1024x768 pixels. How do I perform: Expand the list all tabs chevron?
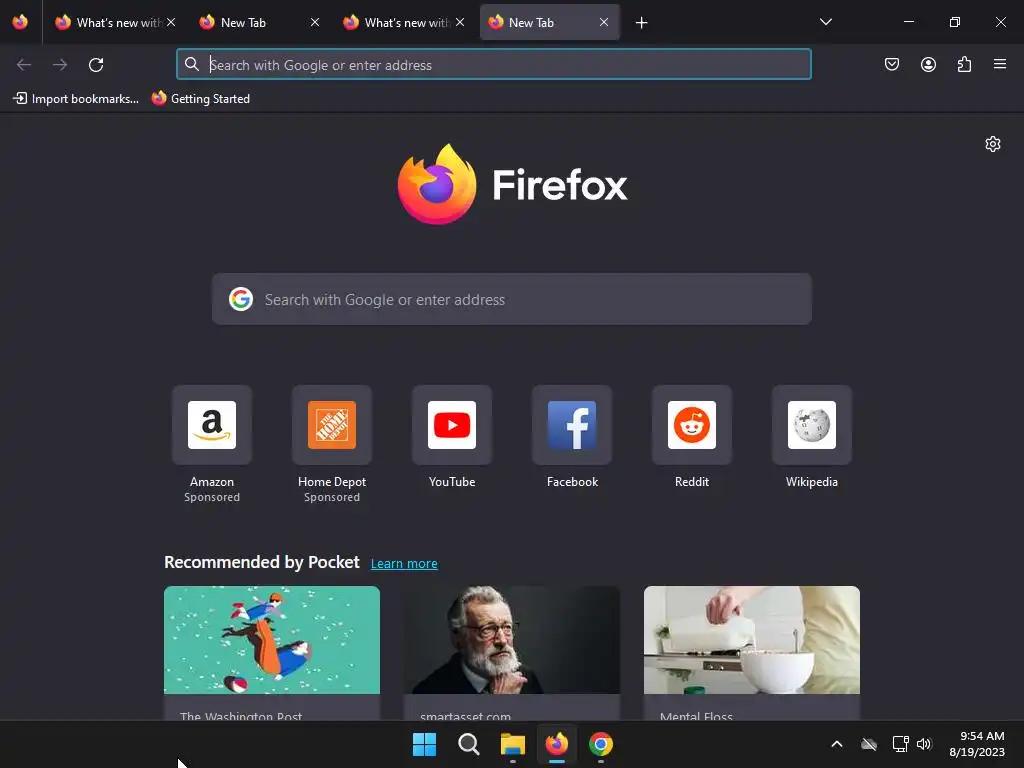[x=825, y=22]
